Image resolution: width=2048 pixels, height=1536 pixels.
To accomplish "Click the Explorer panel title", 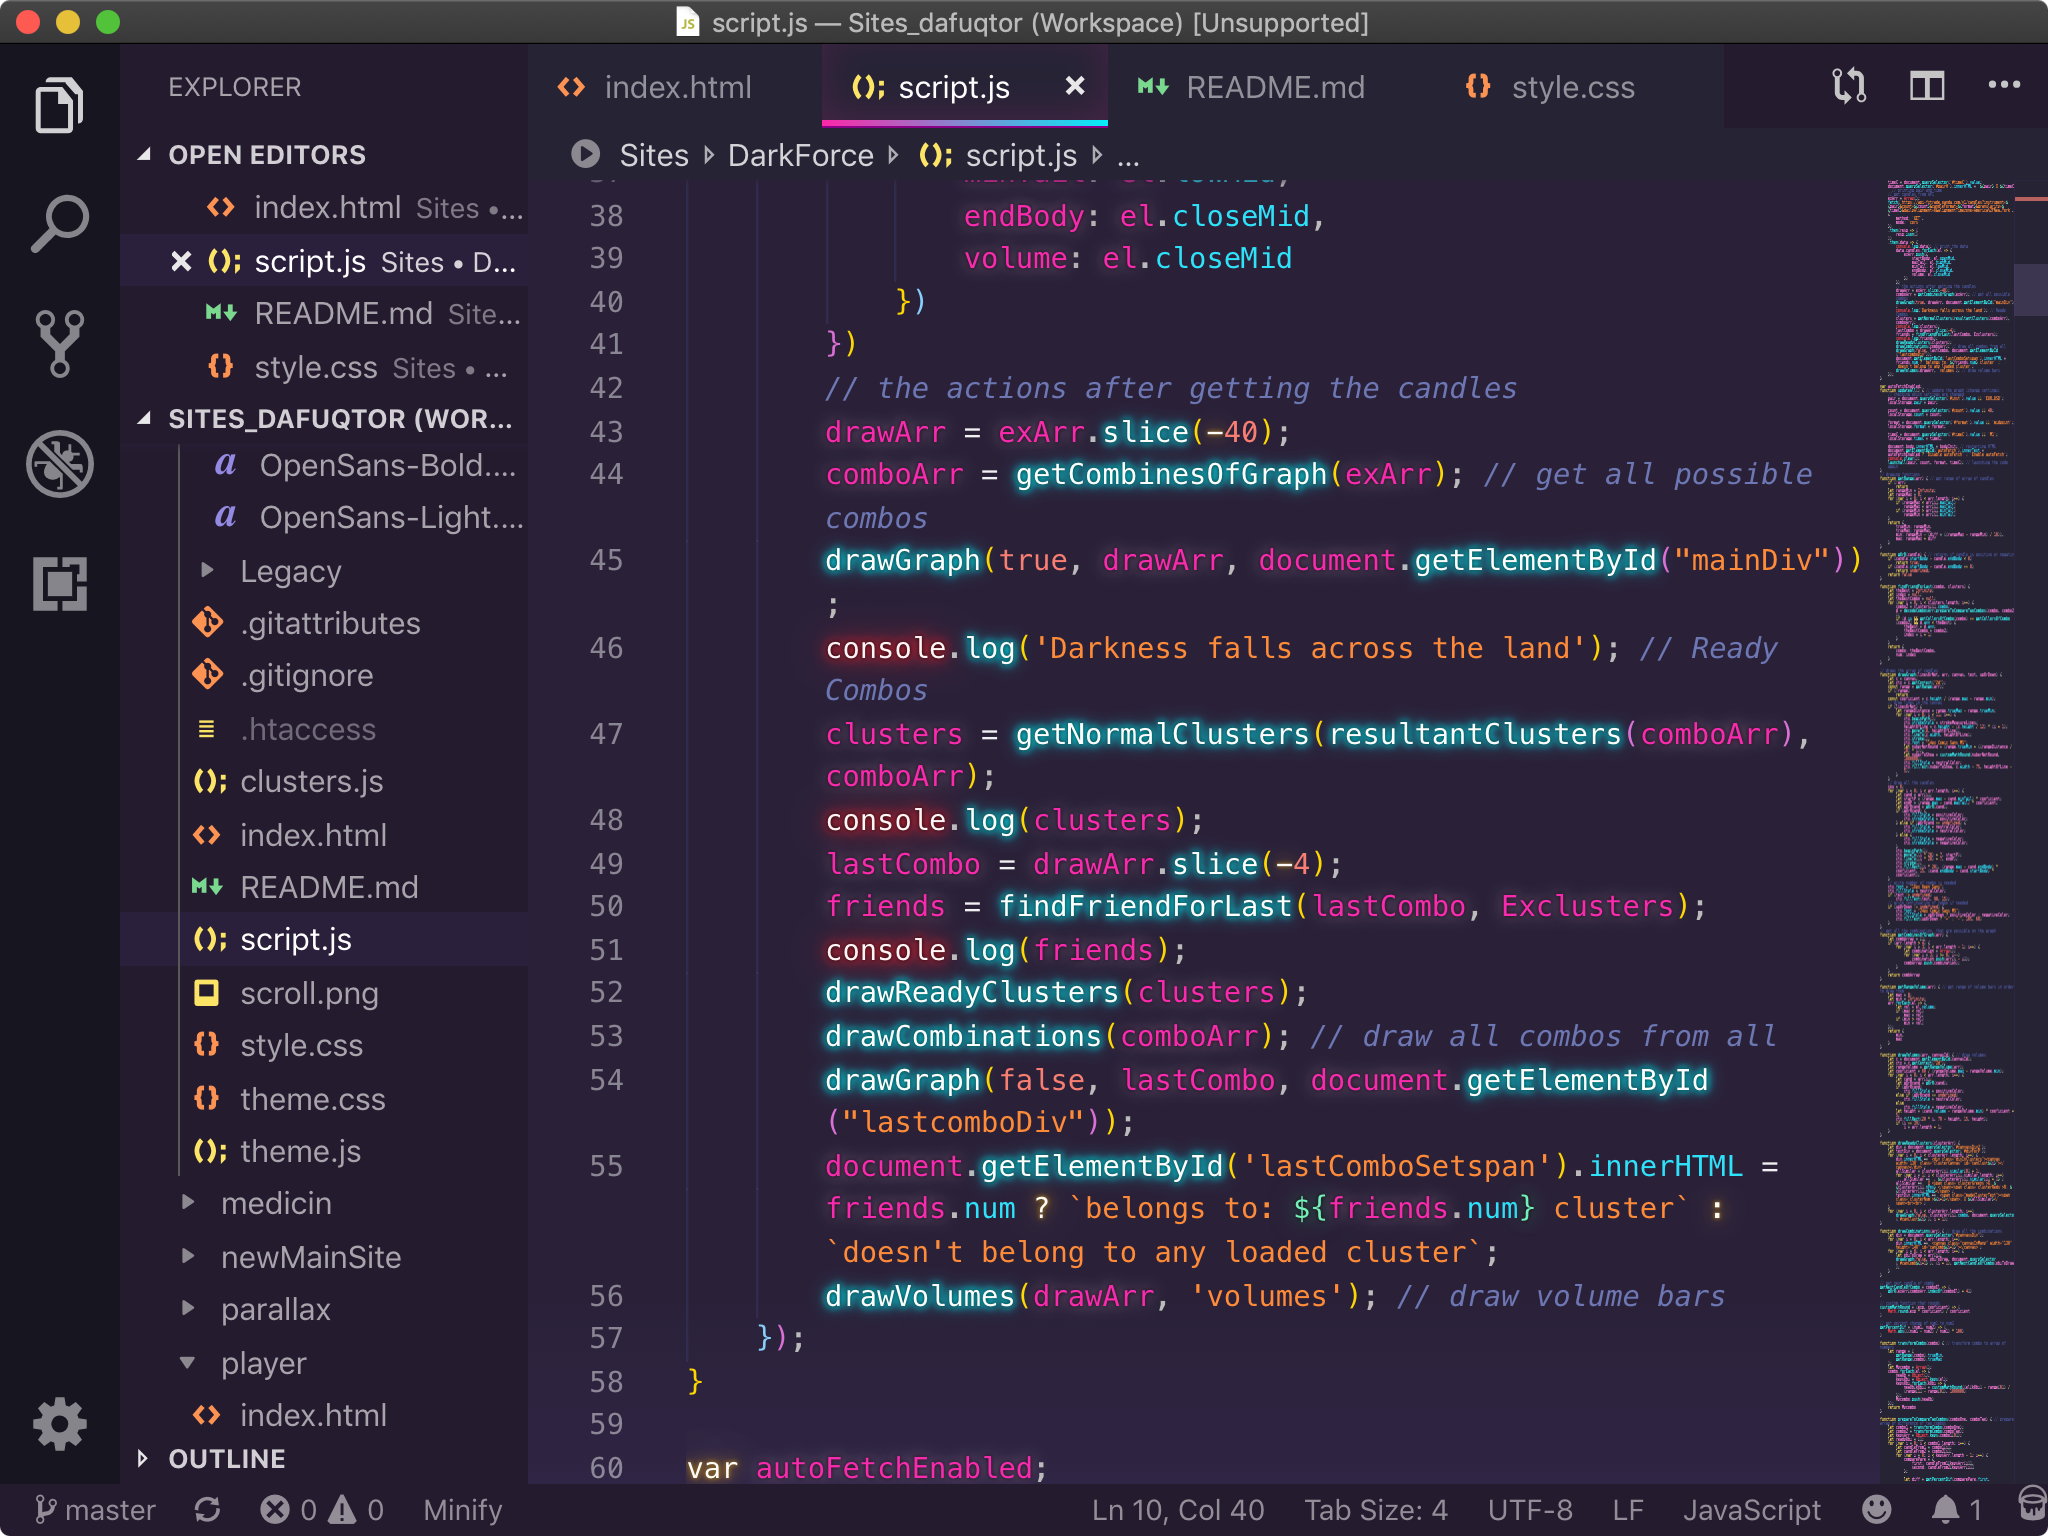I will click(x=234, y=87).
